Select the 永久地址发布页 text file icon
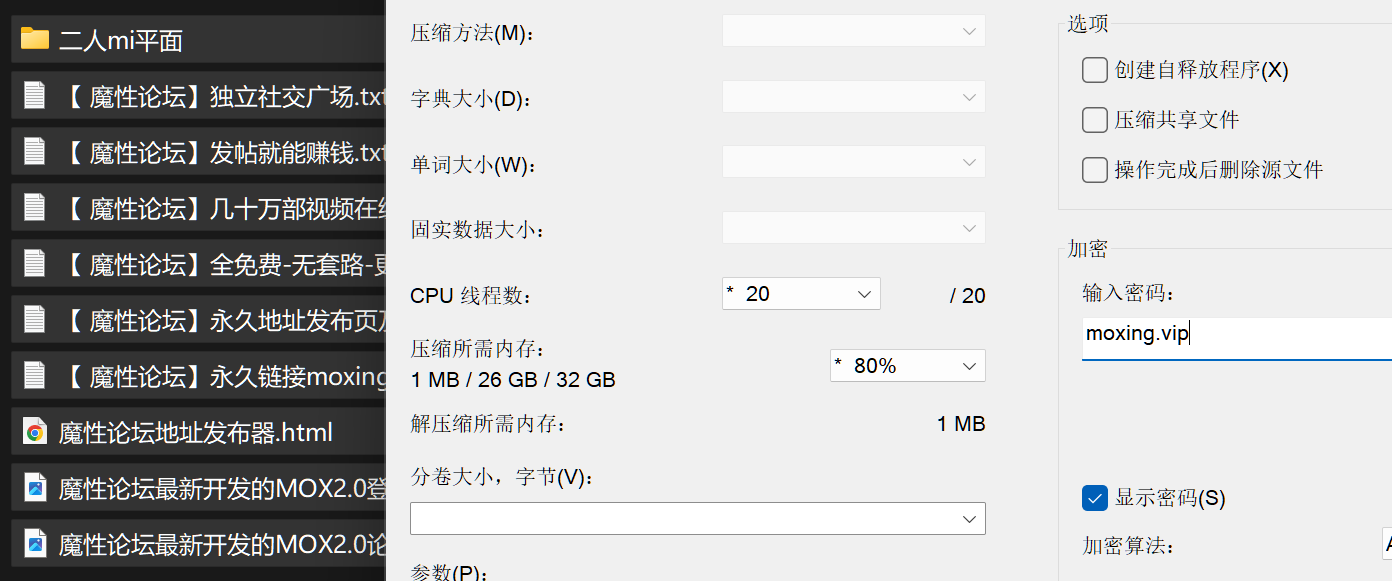 (x=35, y=320)
